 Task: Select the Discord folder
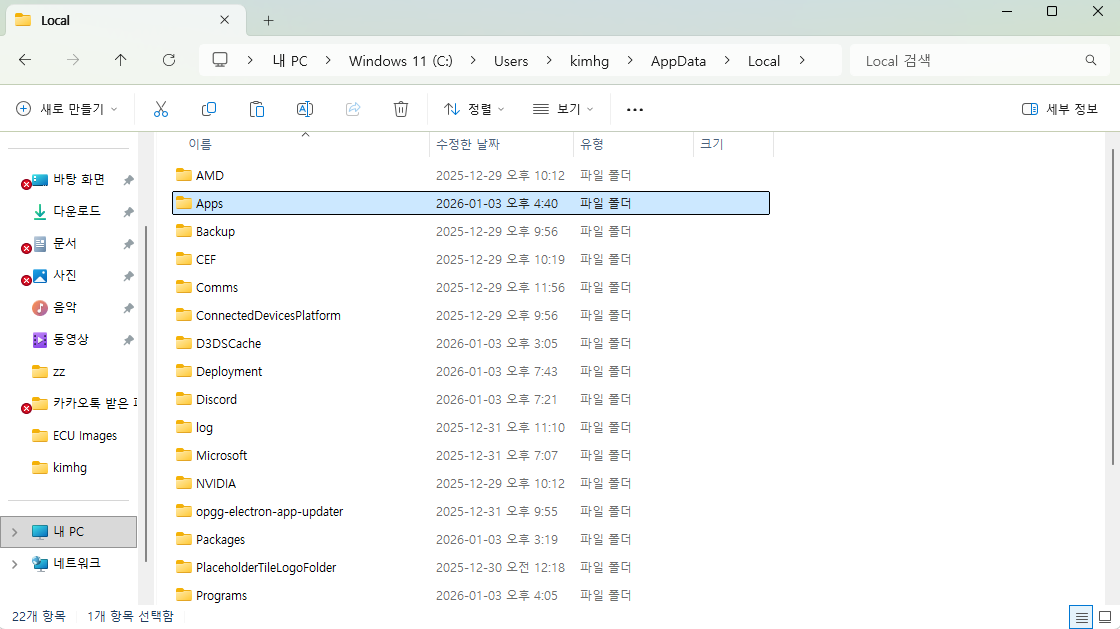(216, 399)
